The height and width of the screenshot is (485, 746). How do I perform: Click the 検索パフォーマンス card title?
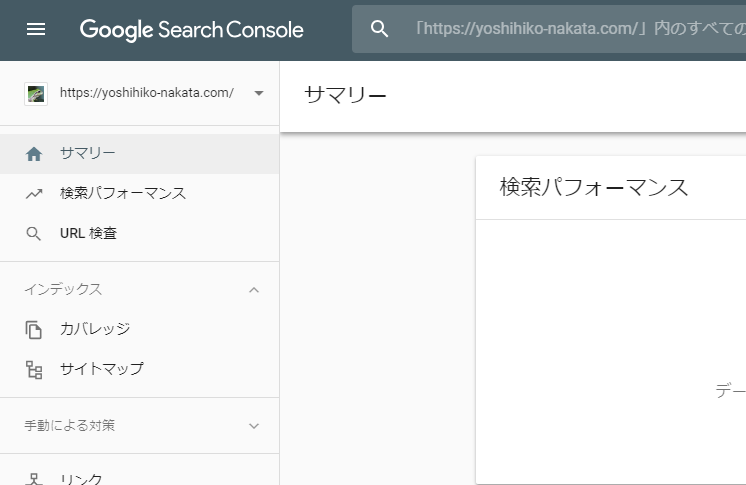tap(594, 188)
